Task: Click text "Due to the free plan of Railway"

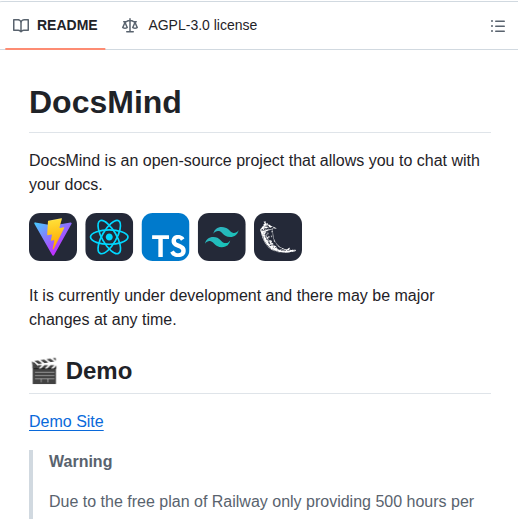Action: pyautogui.click(x=159, y=502)
